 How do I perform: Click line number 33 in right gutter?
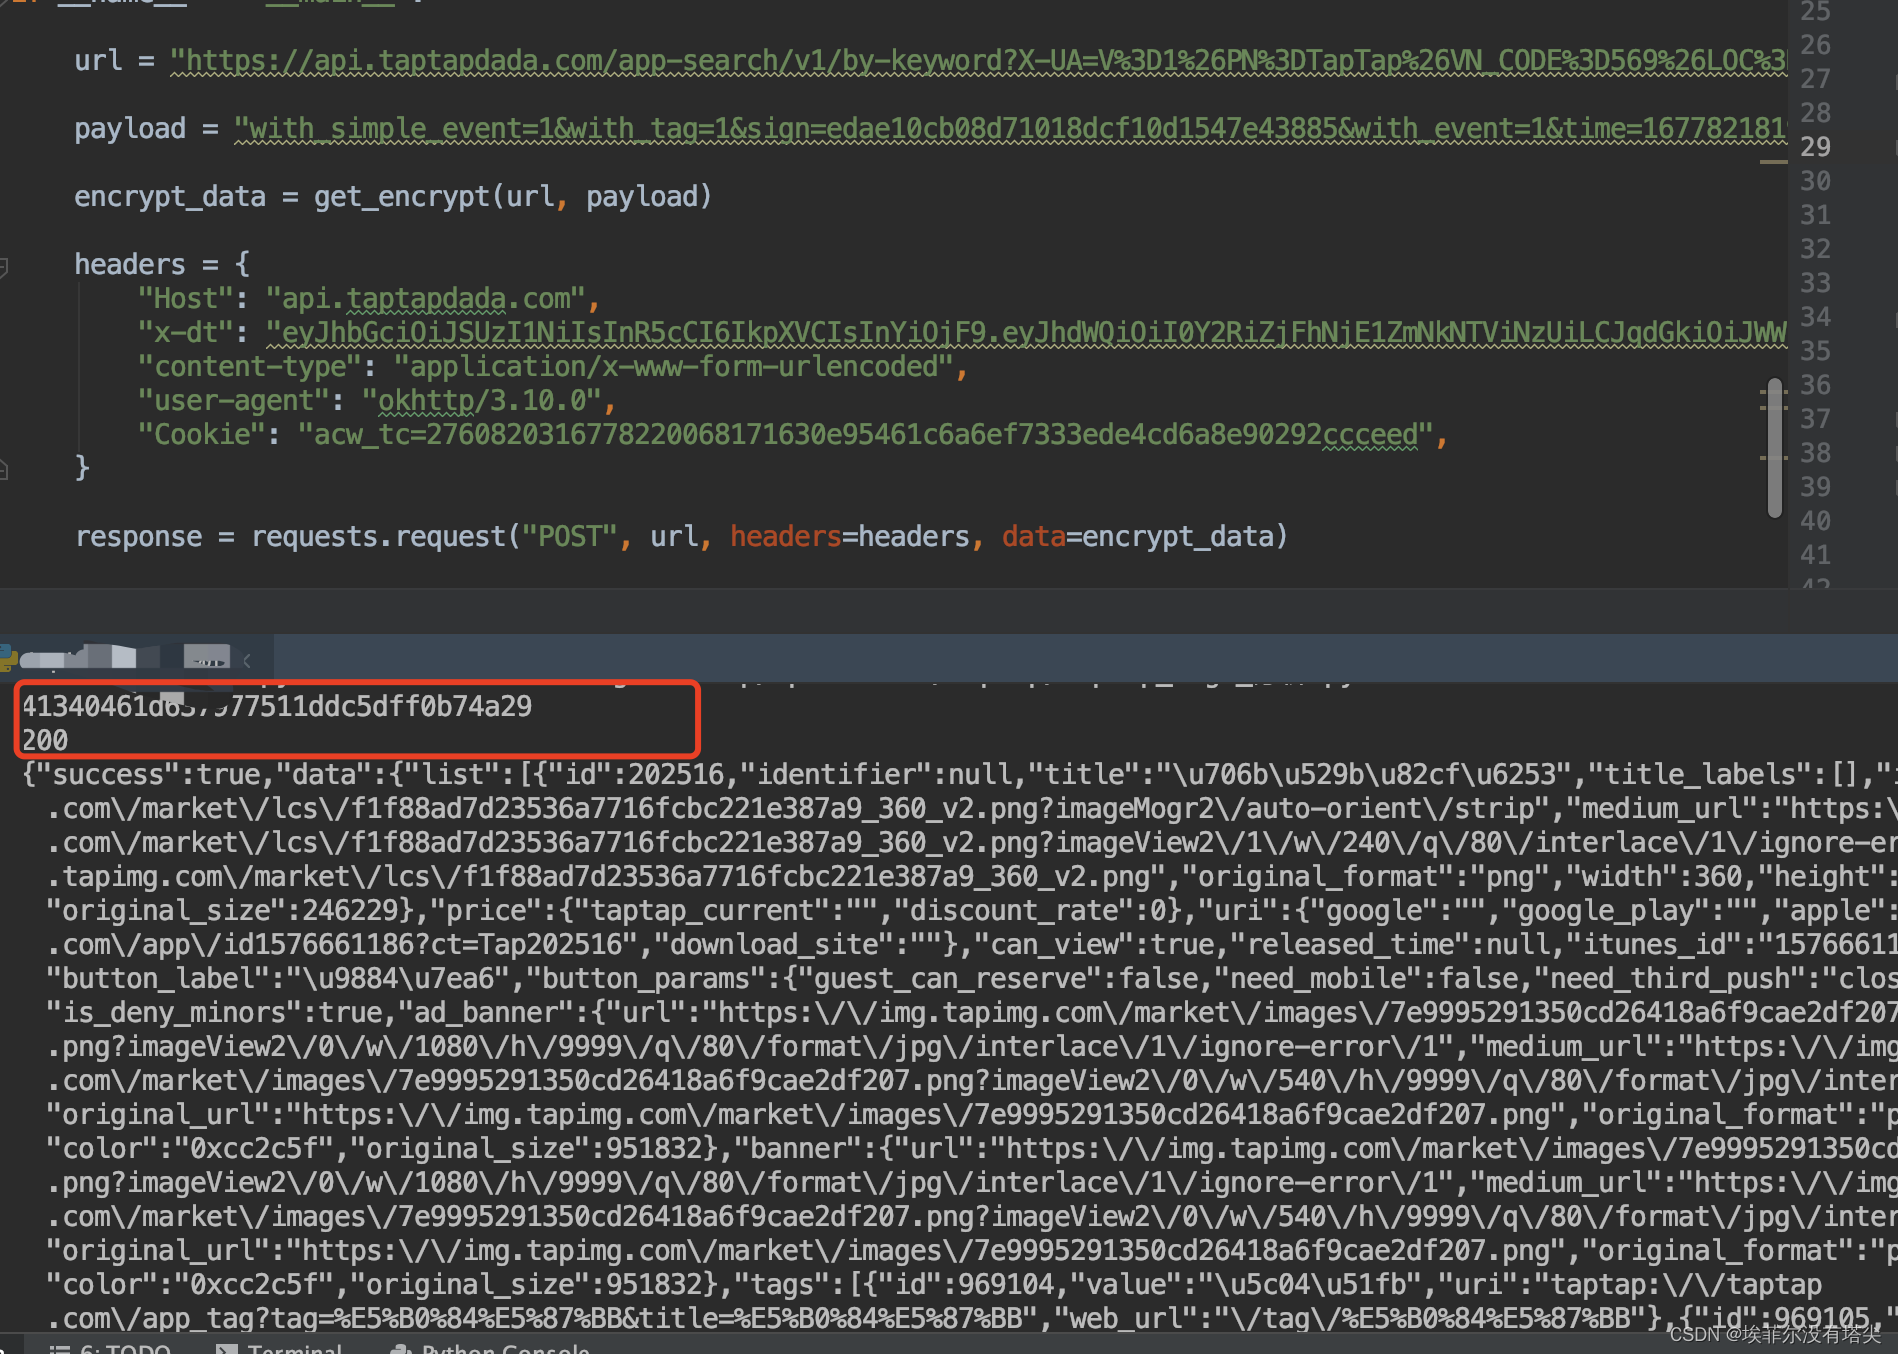pyautogui.click(x=1815, y=283)
